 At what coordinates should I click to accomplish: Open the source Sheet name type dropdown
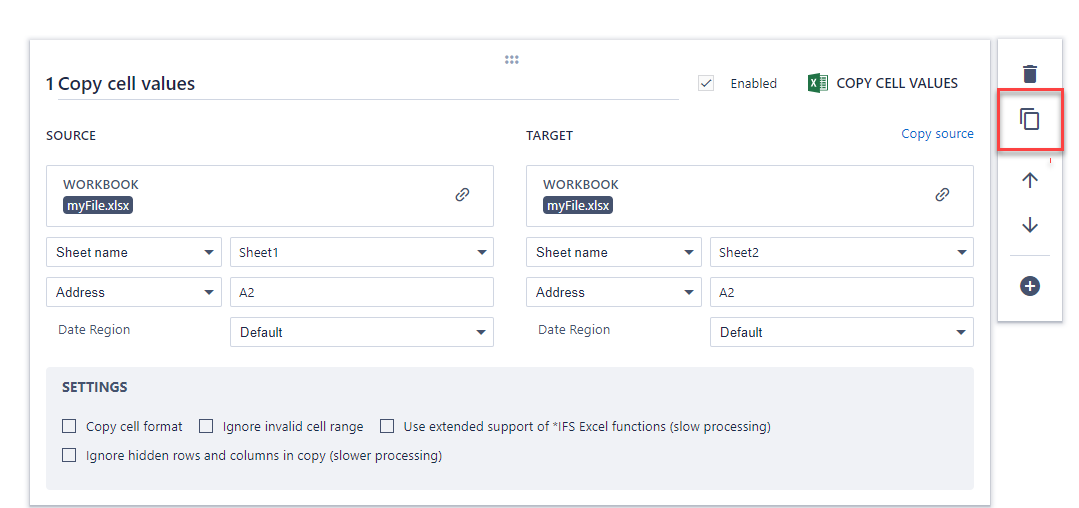click(133, 252)
